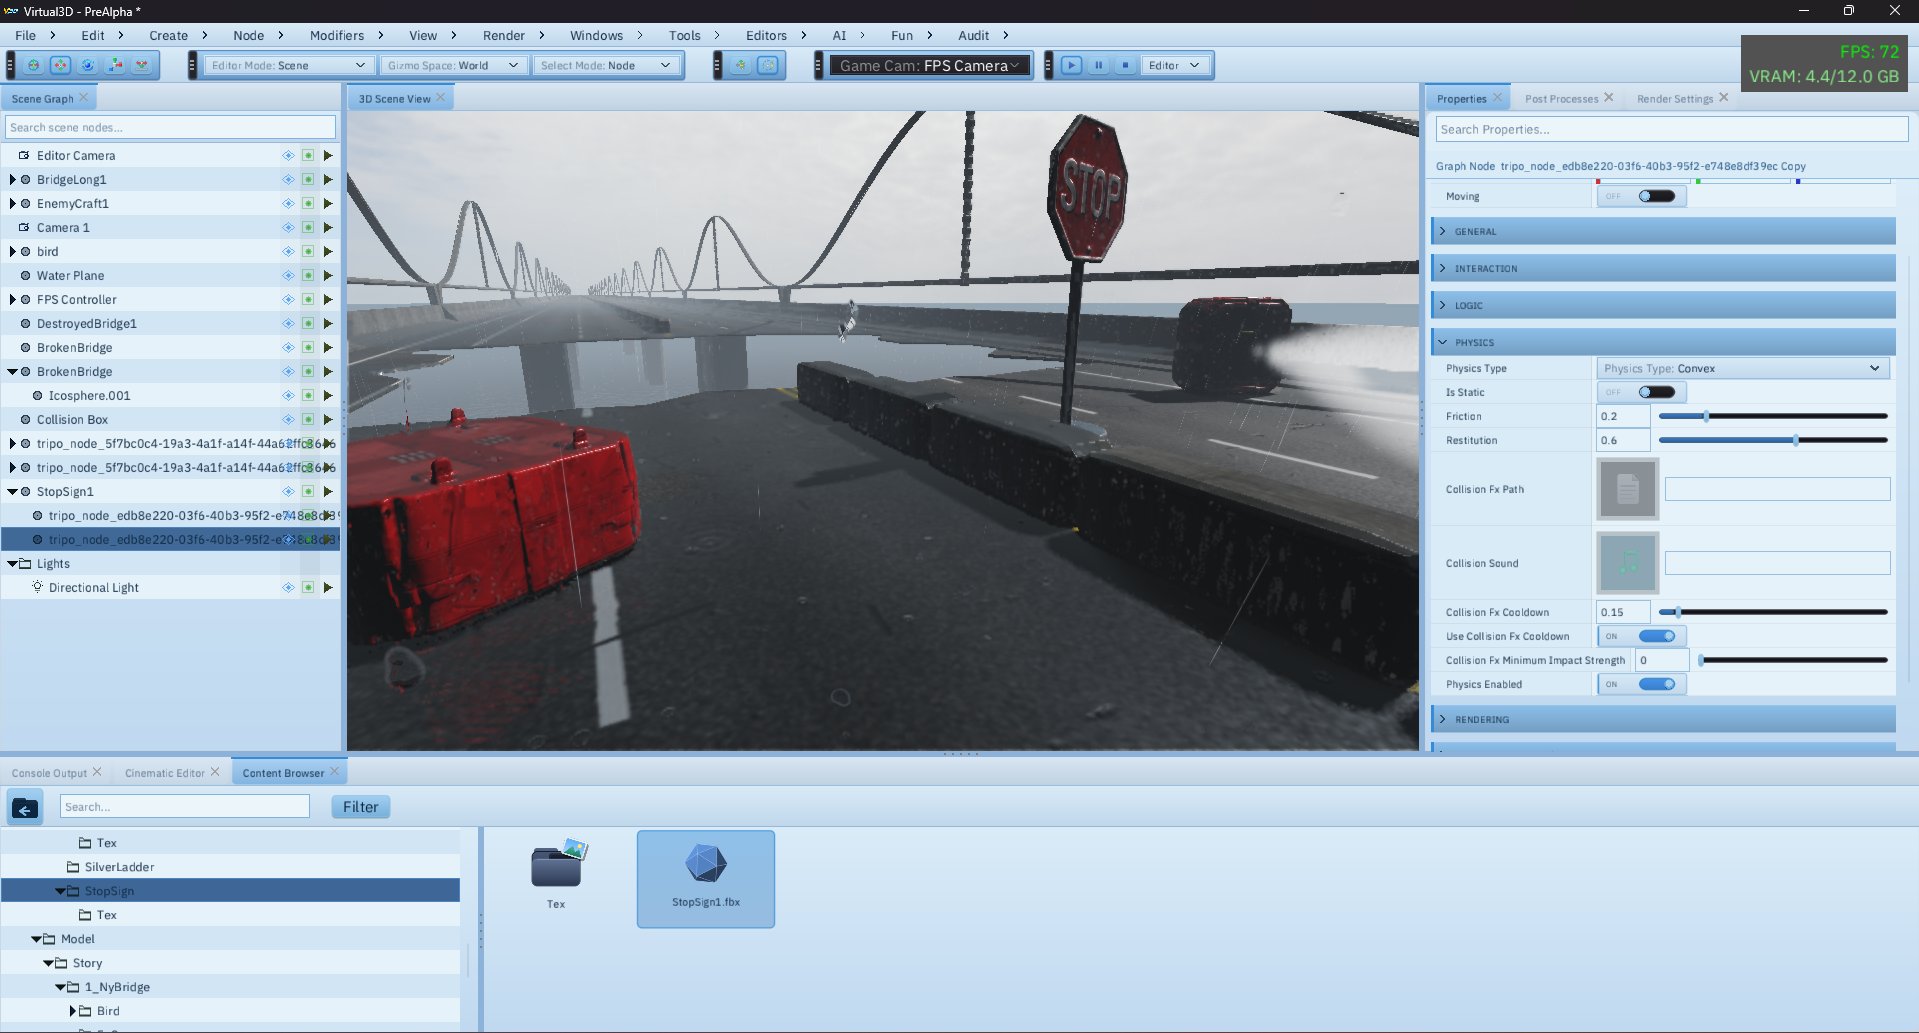This screenshot has width=1919, height=1033.
Task: Open the Tex folder thumbnail
Action: pyautogui.click(x=556, y=874)
